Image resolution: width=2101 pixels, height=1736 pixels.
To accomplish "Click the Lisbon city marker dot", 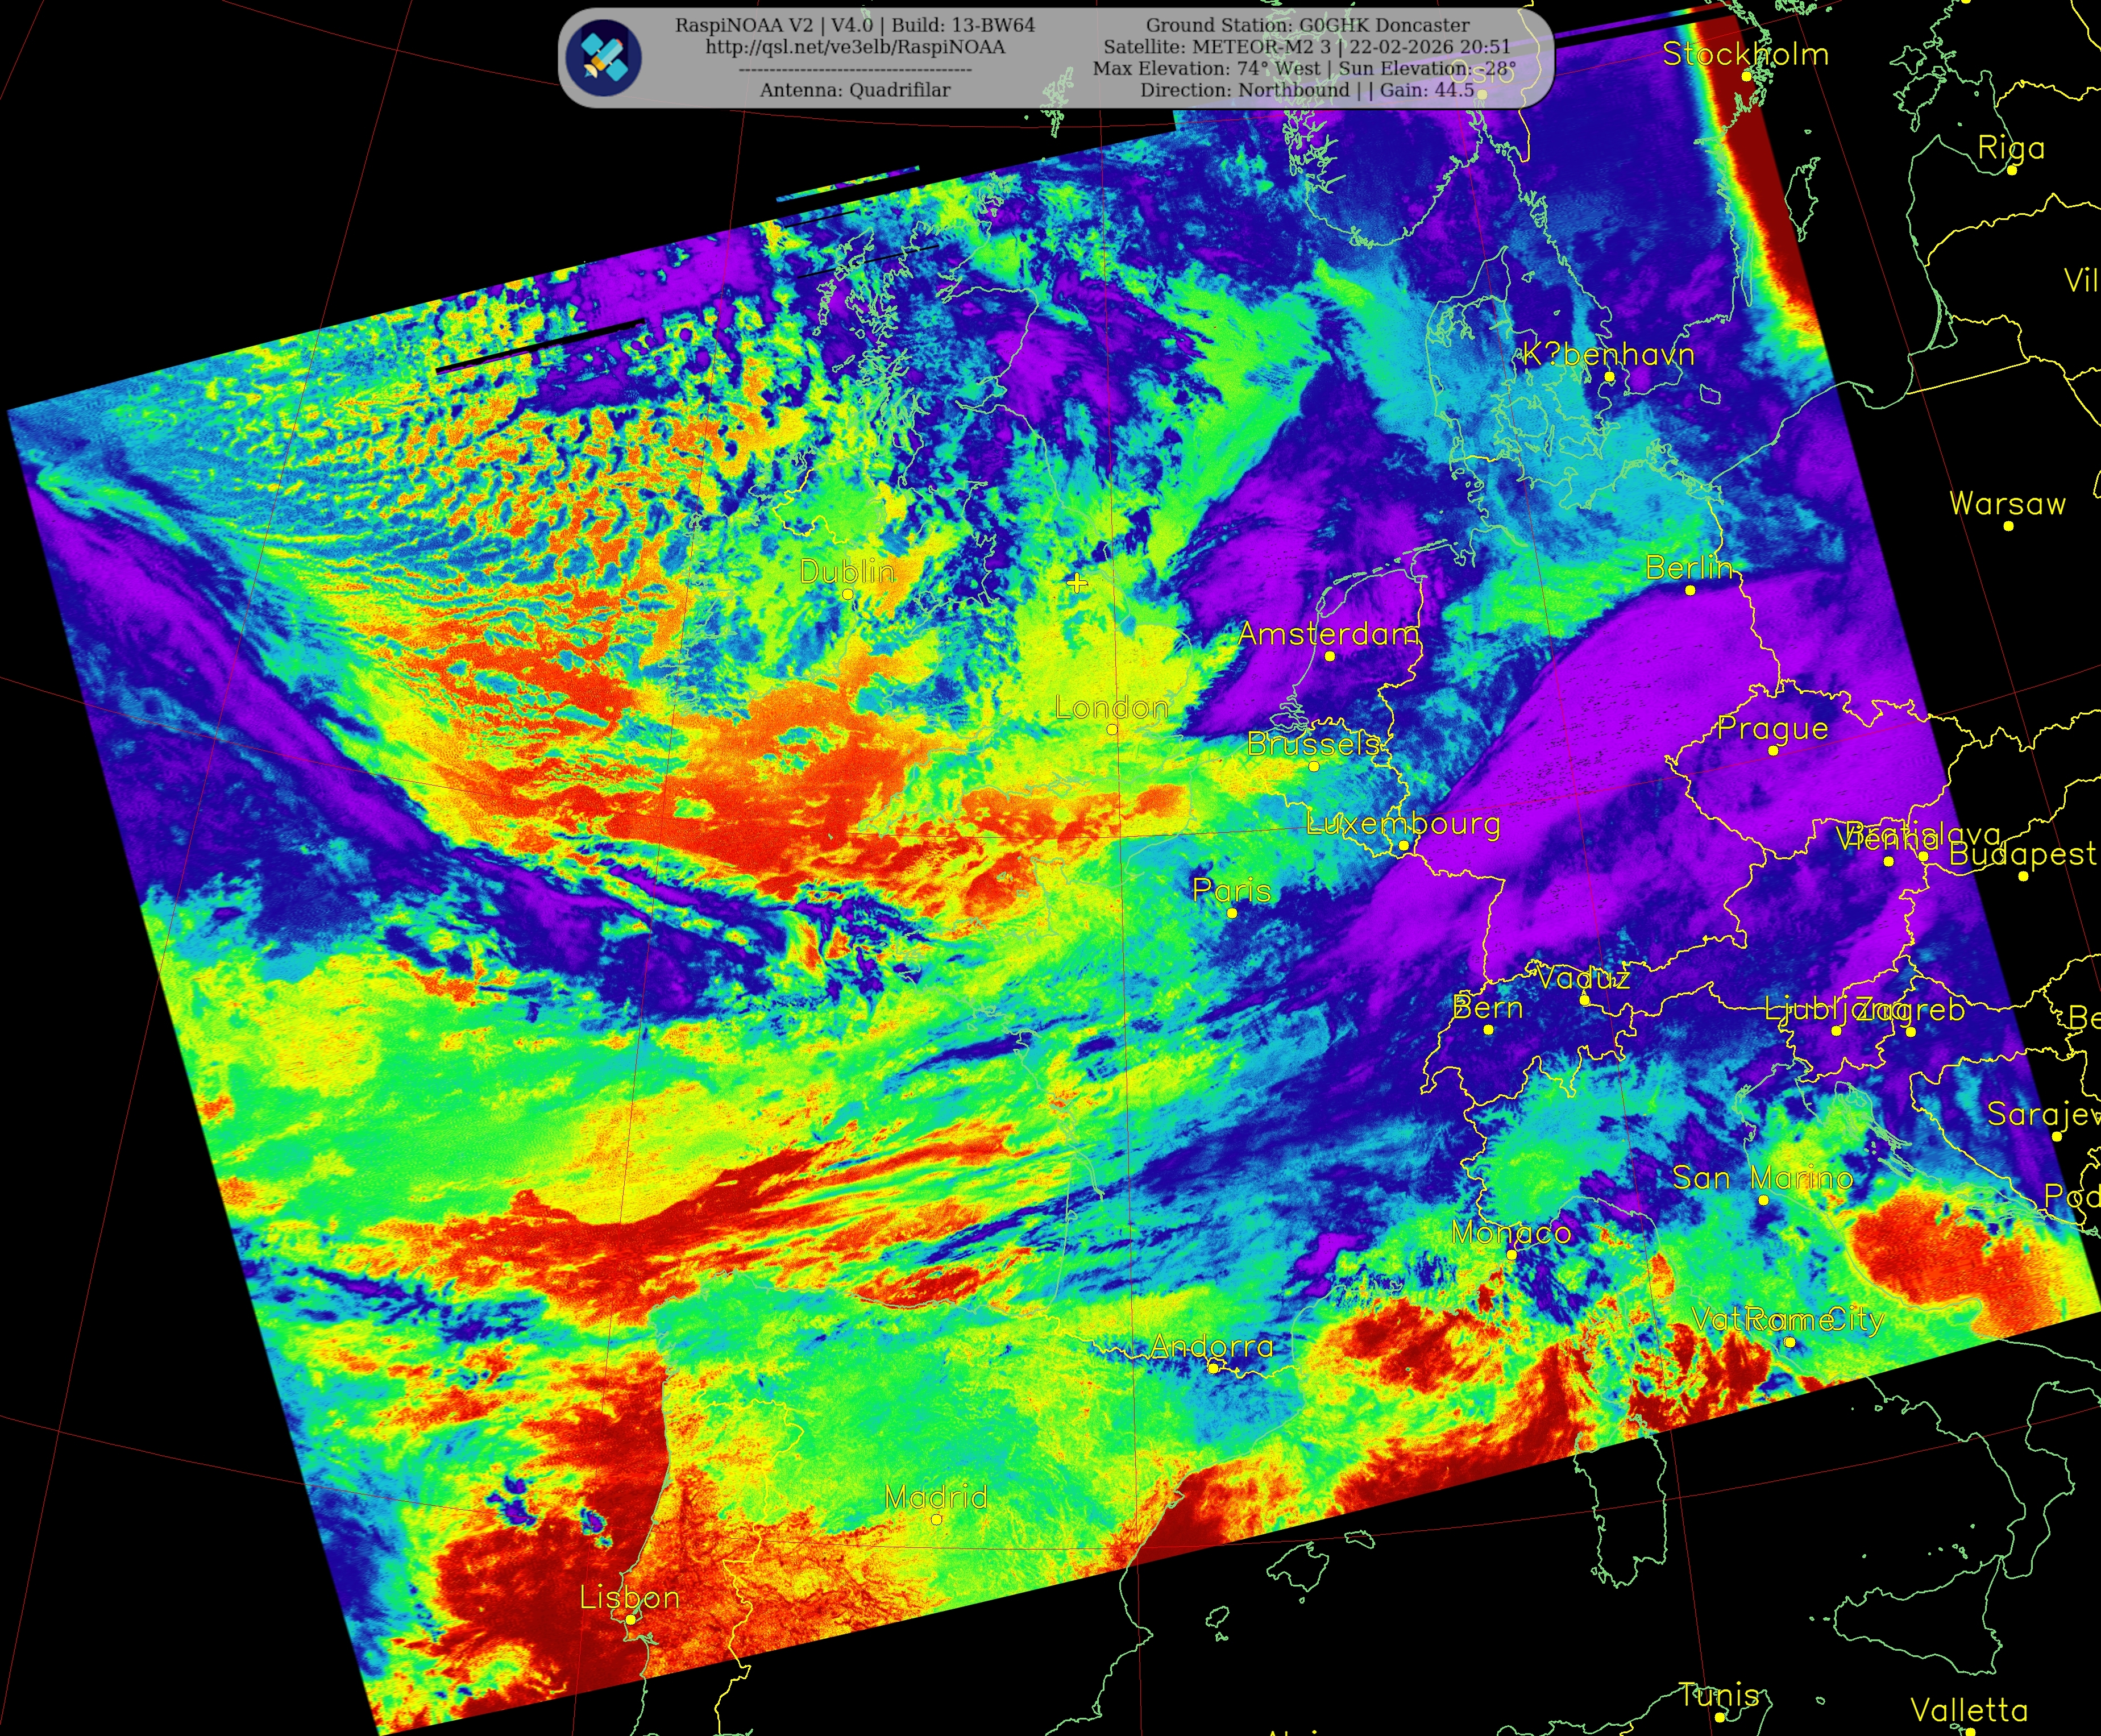I will pyautogui.click(x=630, y=1619).
